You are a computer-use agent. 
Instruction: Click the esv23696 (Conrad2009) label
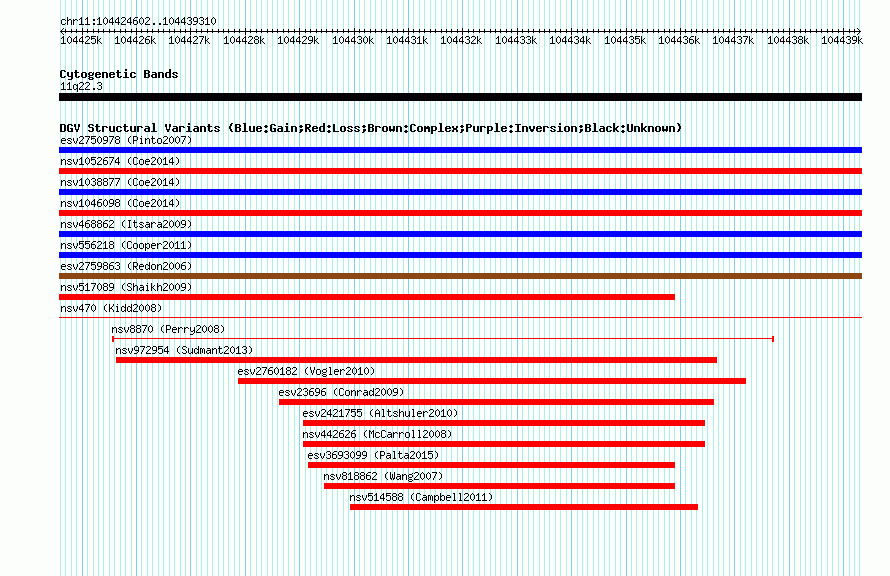coord(341,392)
